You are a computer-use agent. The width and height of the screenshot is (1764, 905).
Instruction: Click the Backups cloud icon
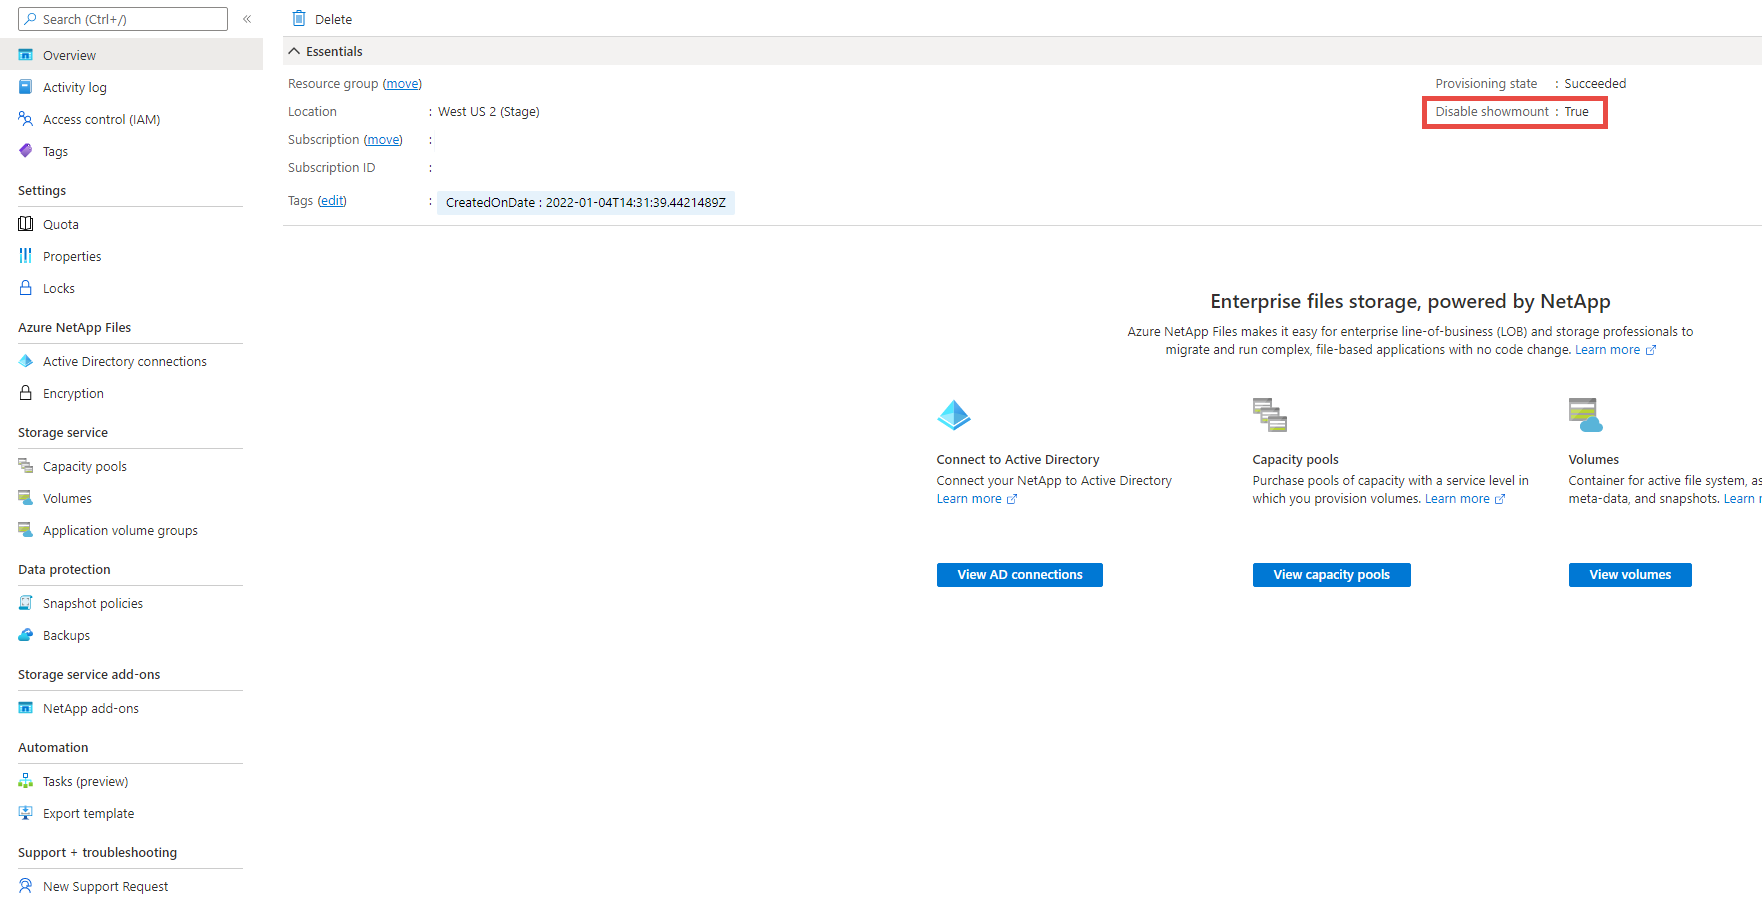coord(26,635)
